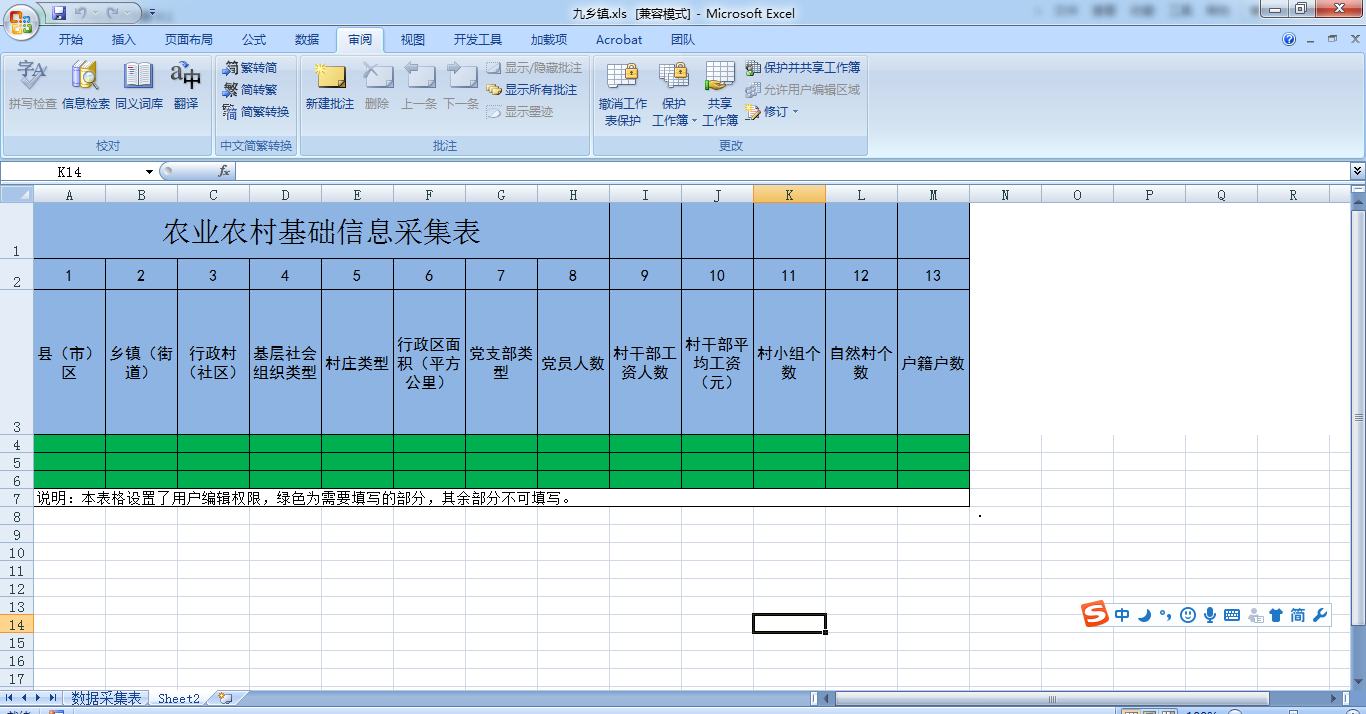
Task: Toggle Sogou Simplified/Traditional (简)
Action: 1298,615
